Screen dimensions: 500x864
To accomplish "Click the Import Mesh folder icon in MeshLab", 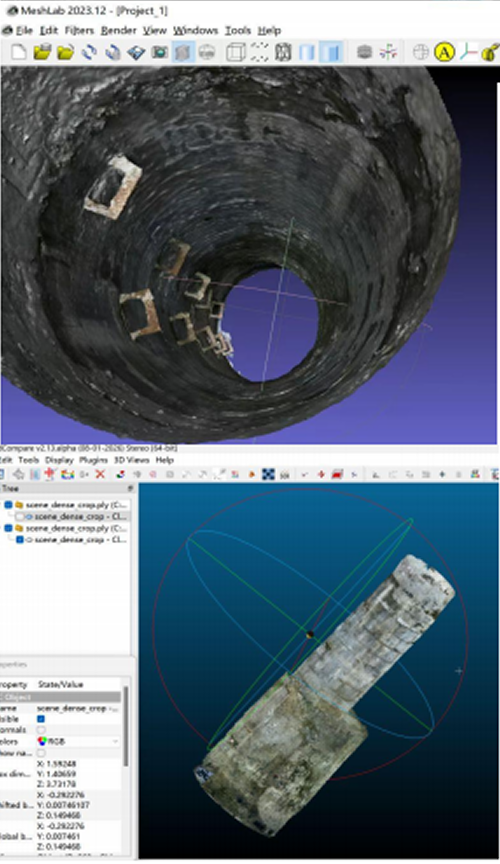I will (66, 52).
